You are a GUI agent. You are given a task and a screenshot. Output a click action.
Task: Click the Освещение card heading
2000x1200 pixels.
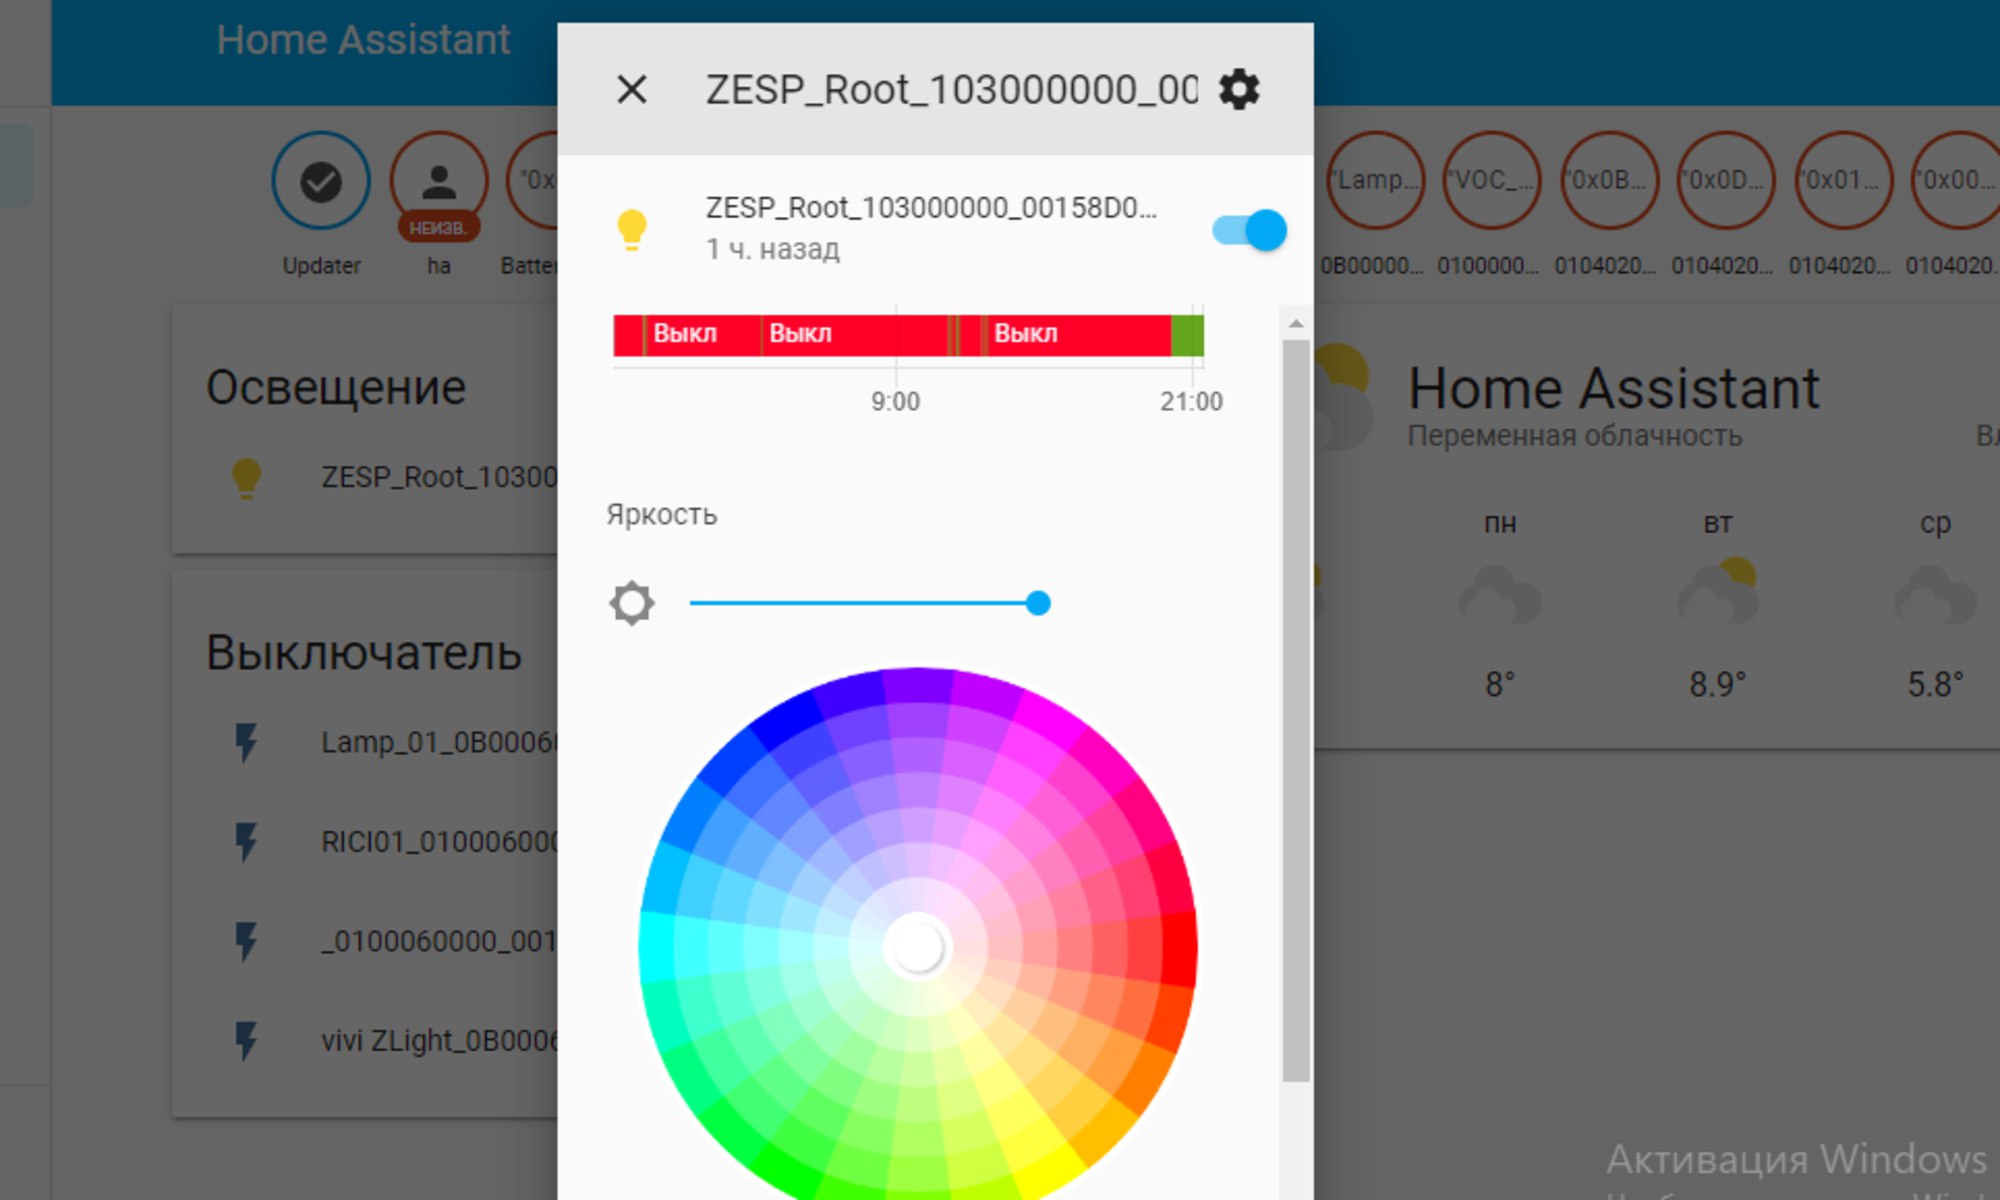tap(336, 388)
